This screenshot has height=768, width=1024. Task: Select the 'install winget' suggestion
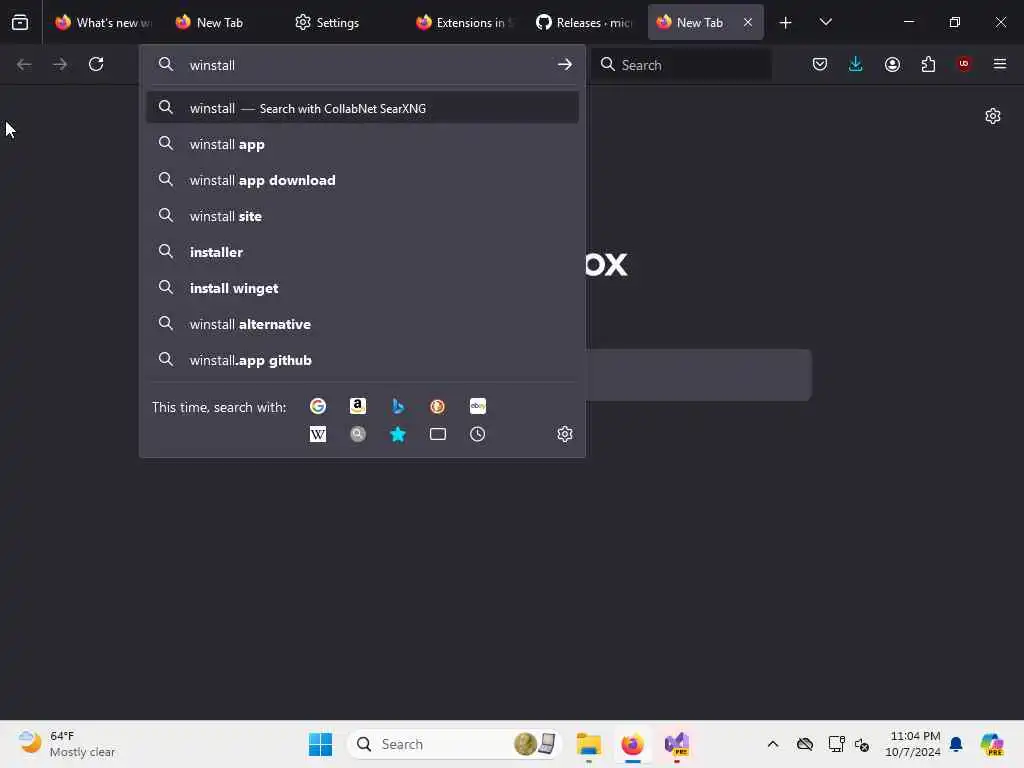(x=362, y=288)
